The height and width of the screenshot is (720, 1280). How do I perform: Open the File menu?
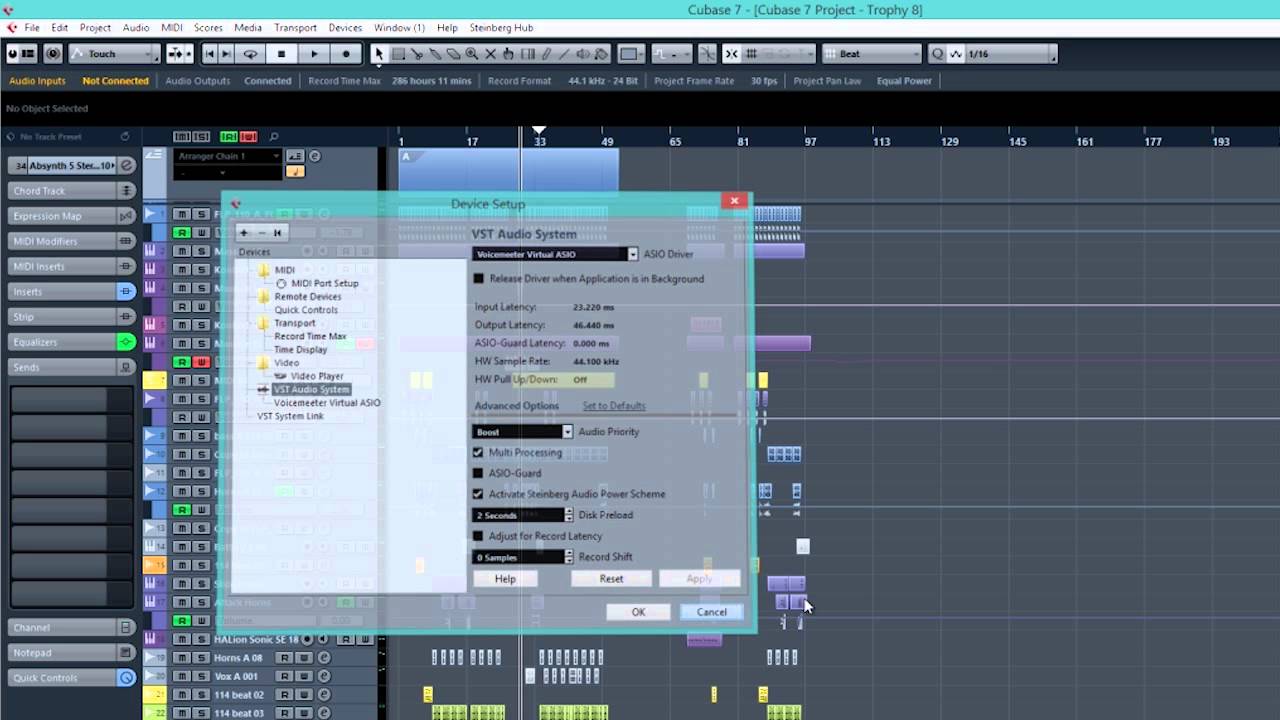coord(32,27)
